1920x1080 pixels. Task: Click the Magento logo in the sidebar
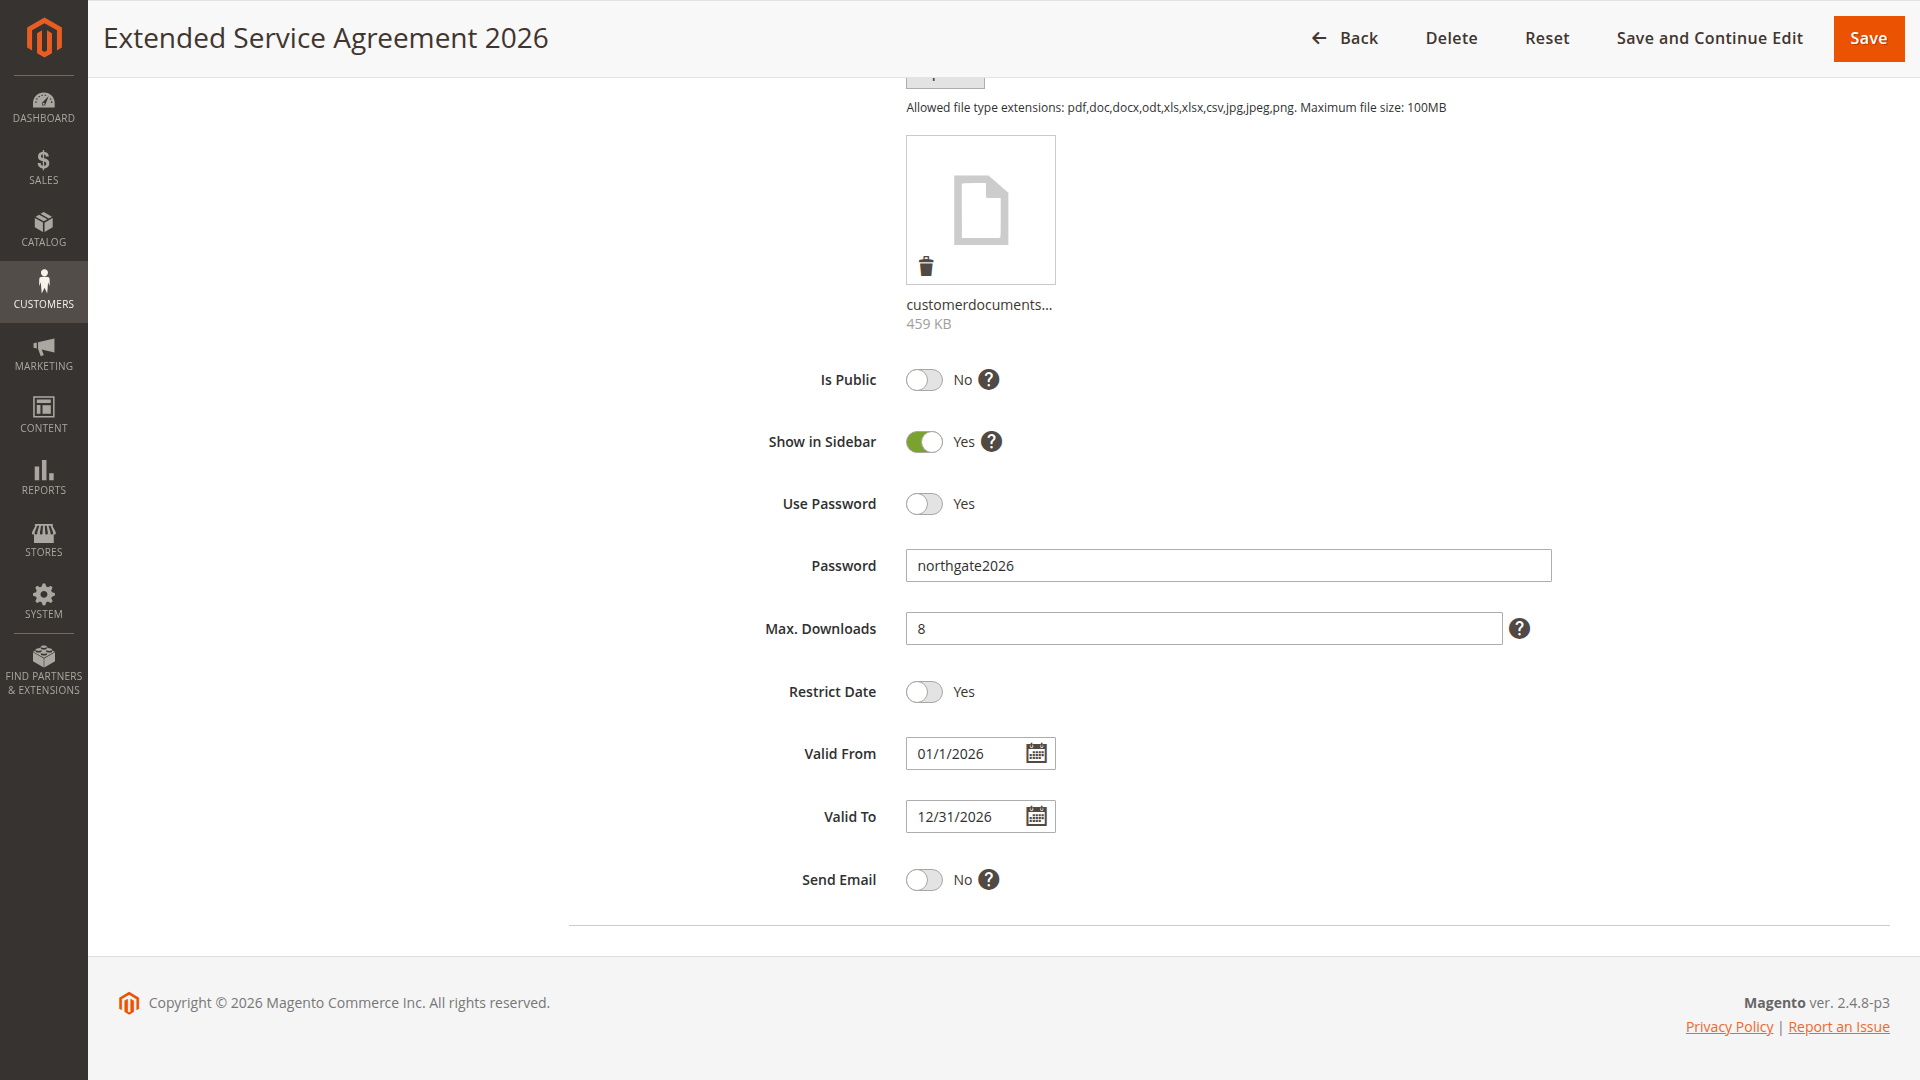pos(44,38)
